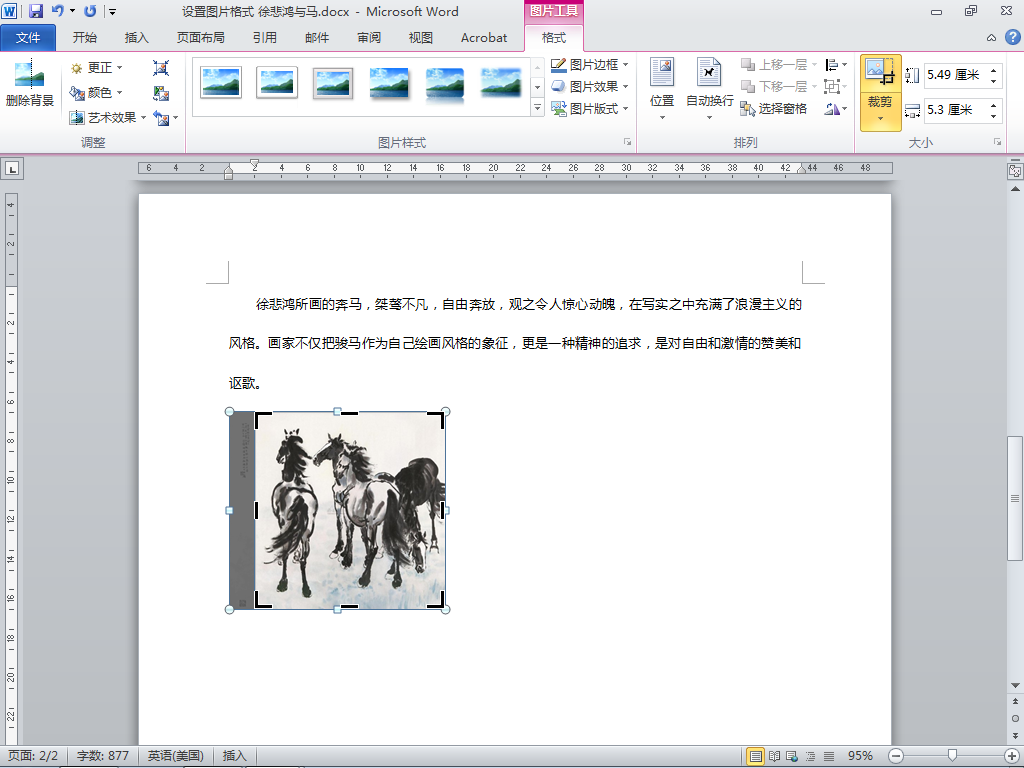Click the Reset Picture icon
The image size is (1024, 768).
click(161, 118)
